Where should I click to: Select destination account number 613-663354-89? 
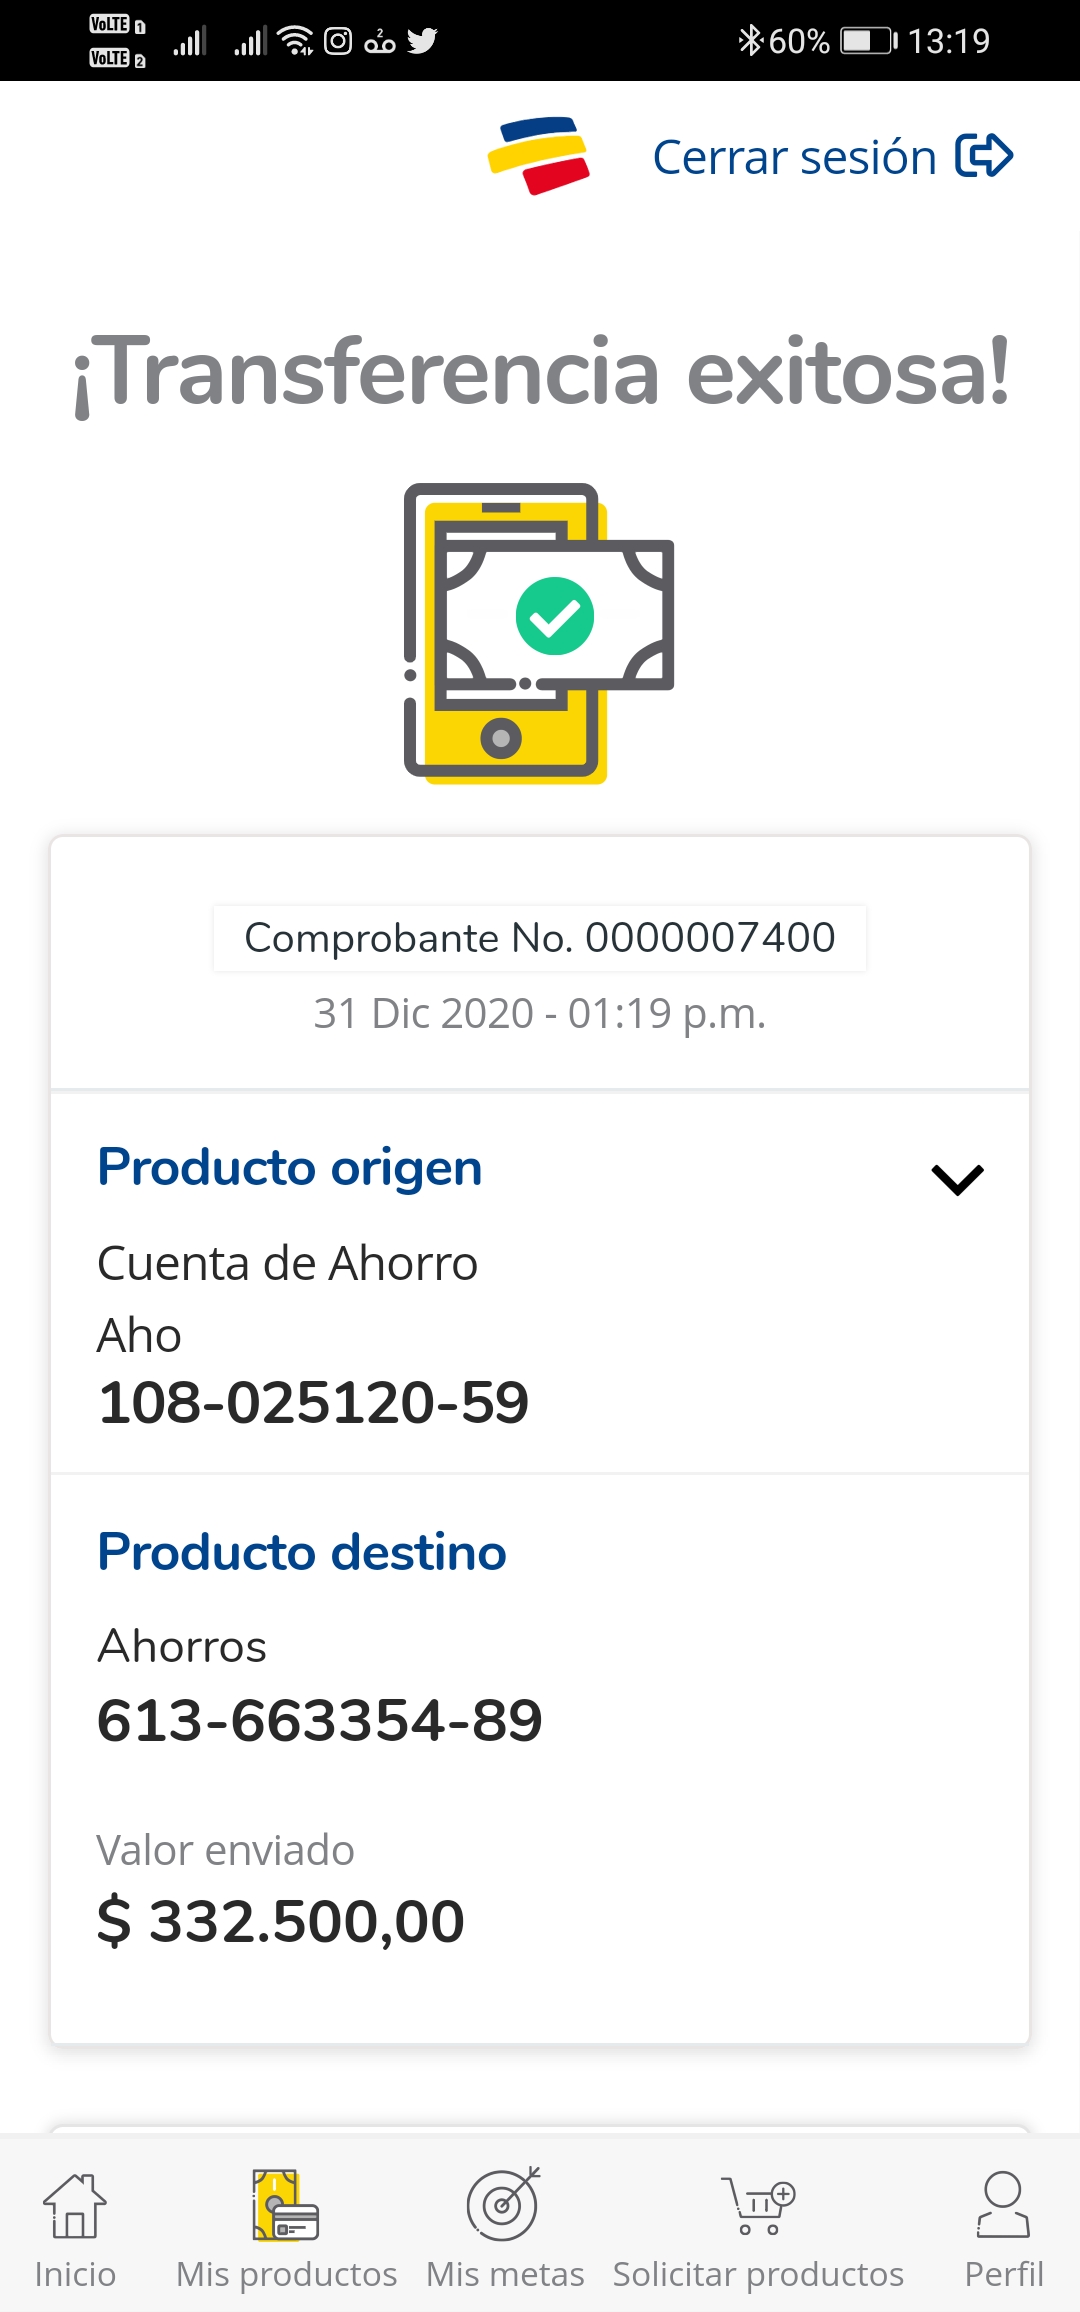pos(320,1720)
